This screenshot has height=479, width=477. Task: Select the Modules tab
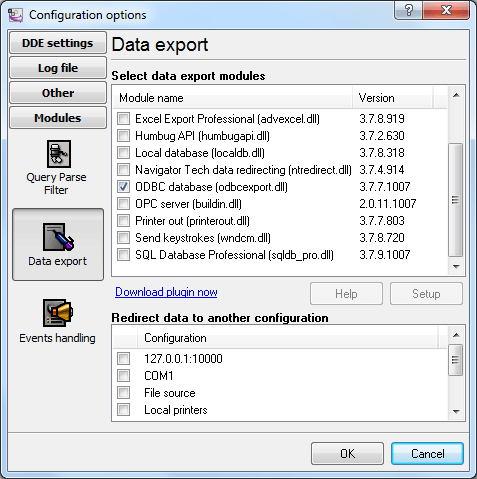click(x=58, y=118)
